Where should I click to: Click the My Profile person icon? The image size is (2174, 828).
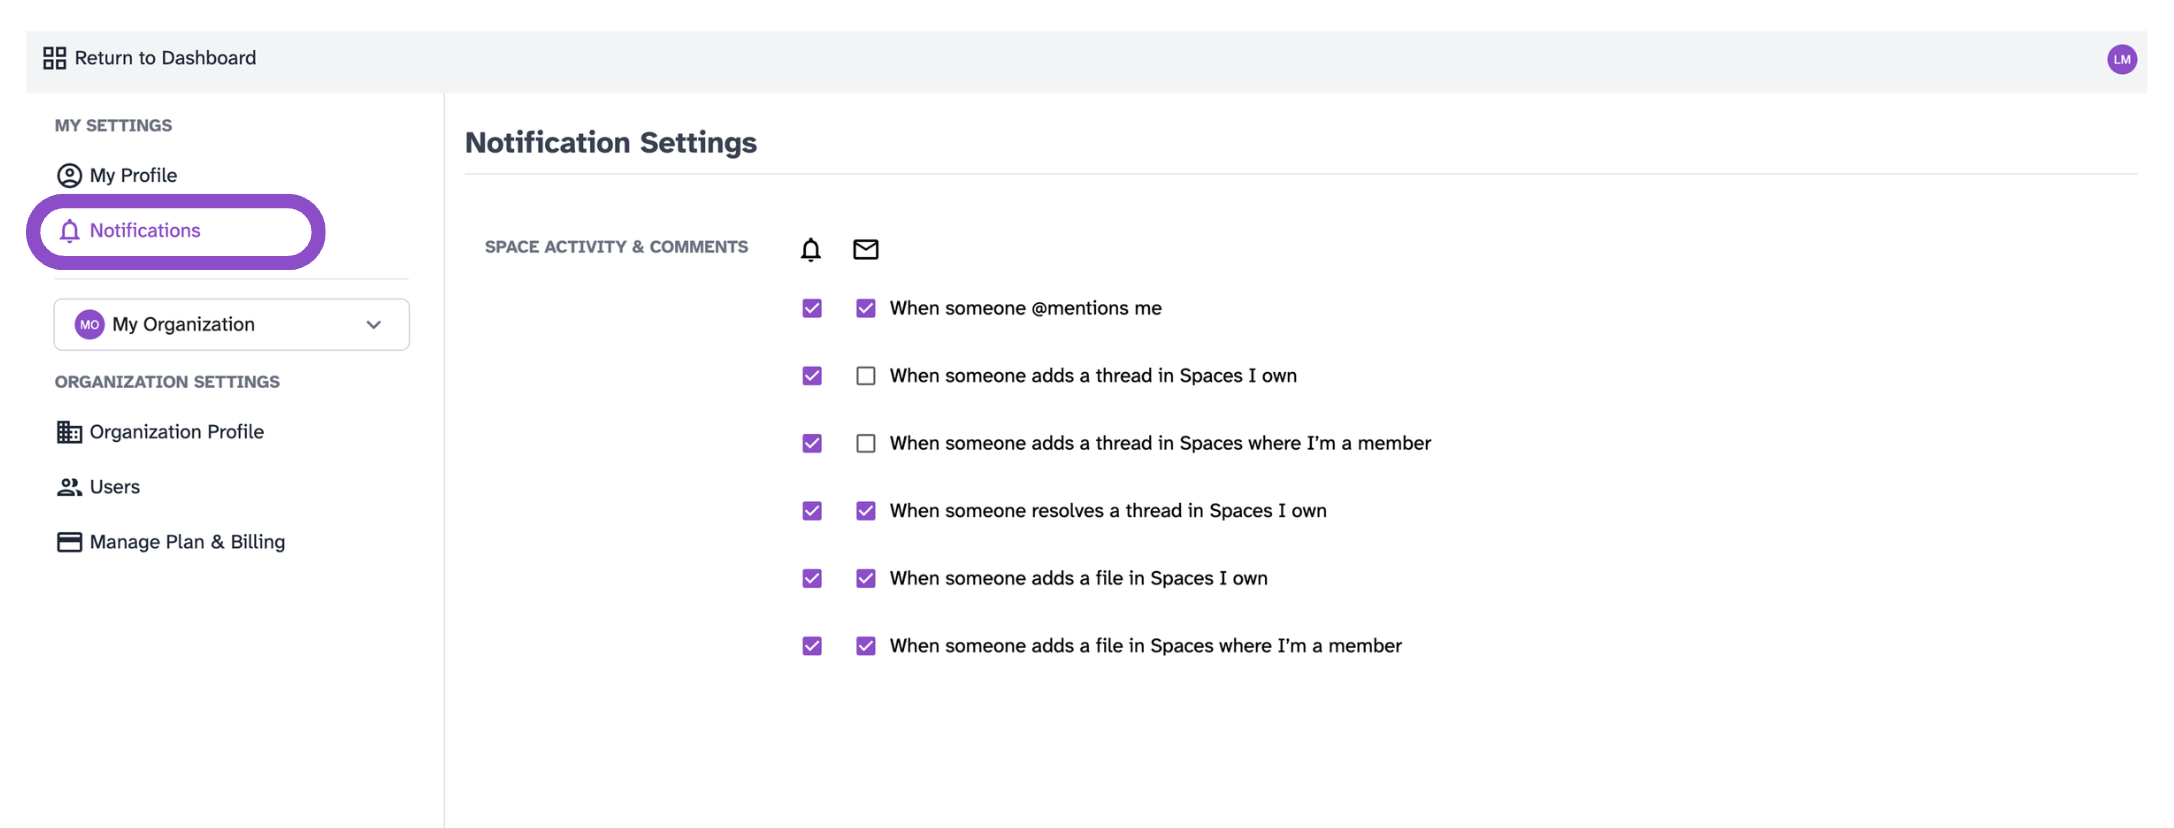click(69, 176)
